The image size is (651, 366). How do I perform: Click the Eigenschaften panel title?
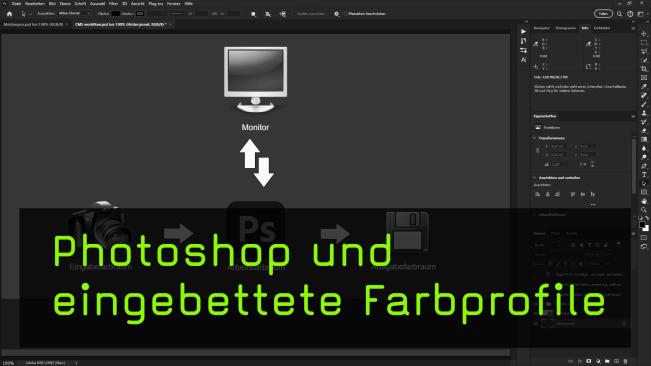[545, 116]
